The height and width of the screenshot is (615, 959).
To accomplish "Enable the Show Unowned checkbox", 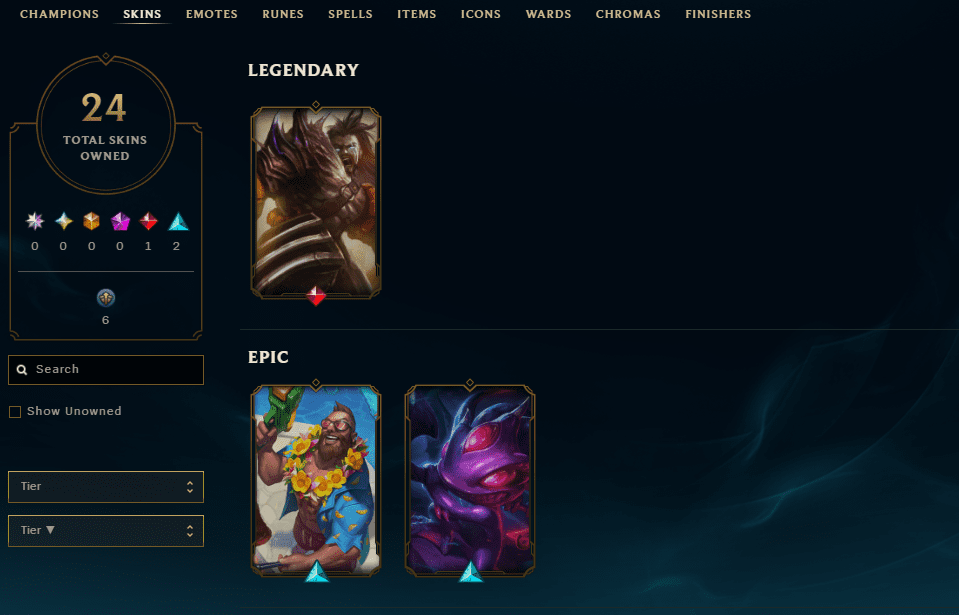I will pyautogui.click(x=15, y=412).
